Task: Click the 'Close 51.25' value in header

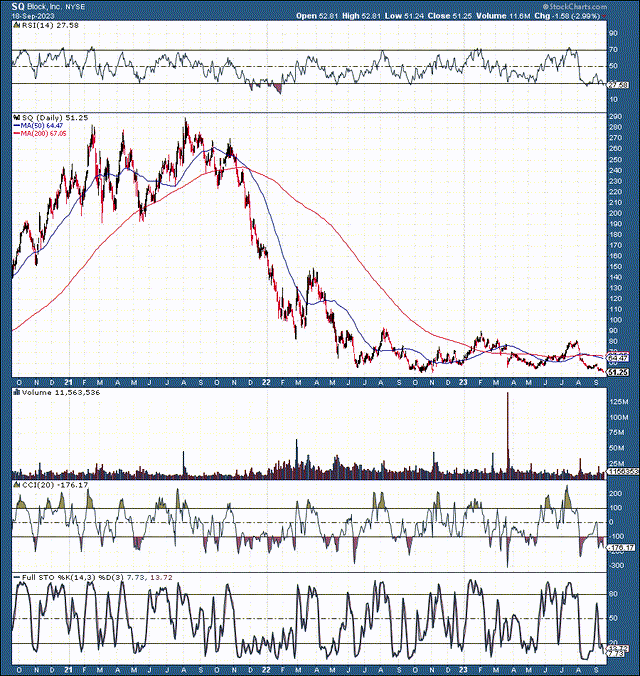Action: (x=449, y=16)
